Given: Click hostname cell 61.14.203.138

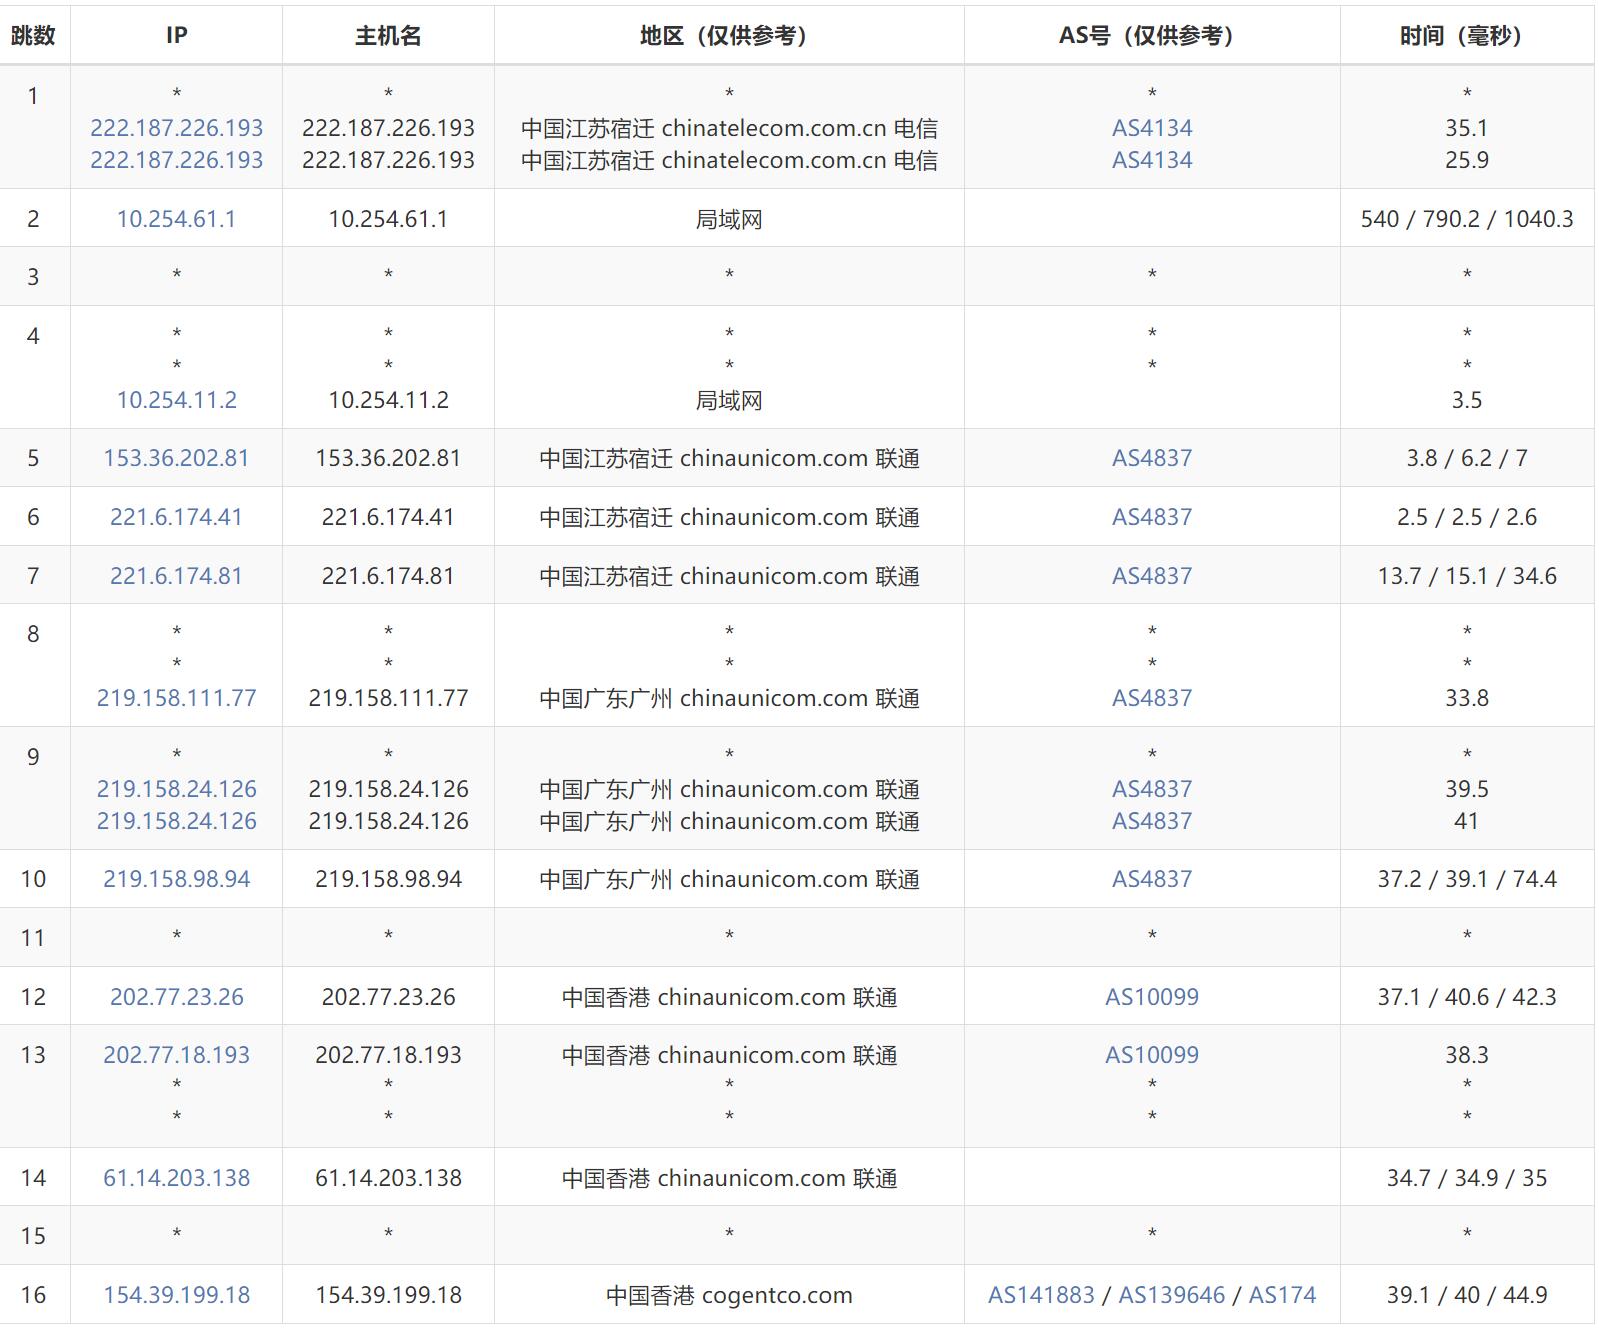Looking at the screenshot, I should 388,1178.
